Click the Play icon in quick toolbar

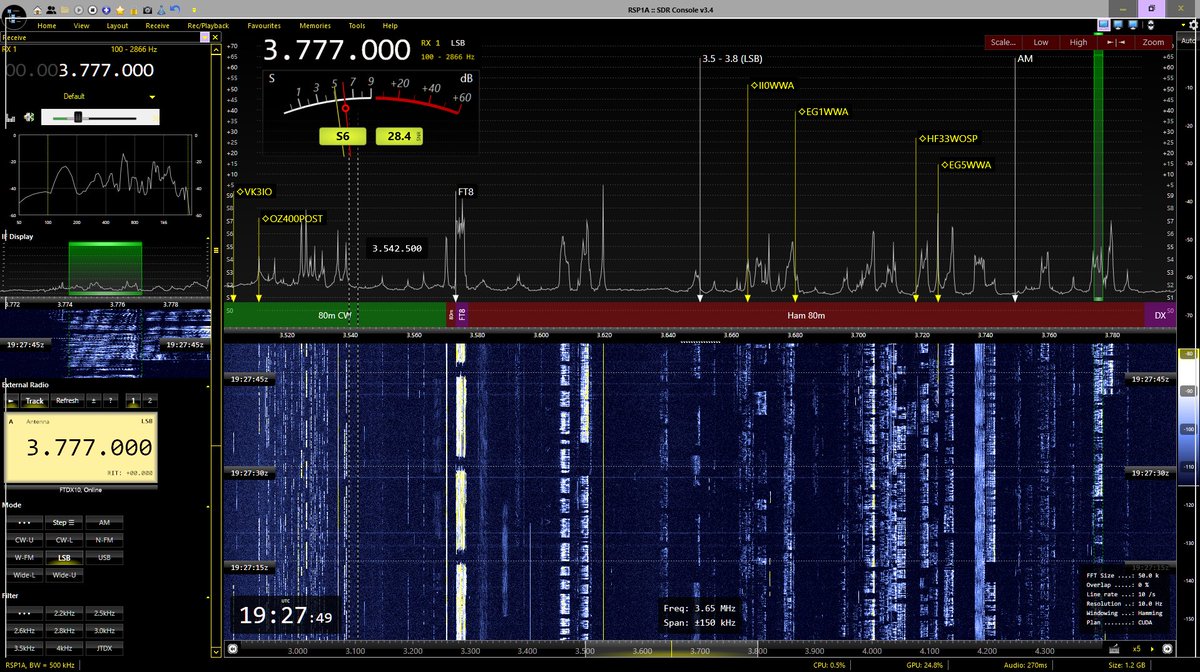pyautogui.click(x=79, y=9)
